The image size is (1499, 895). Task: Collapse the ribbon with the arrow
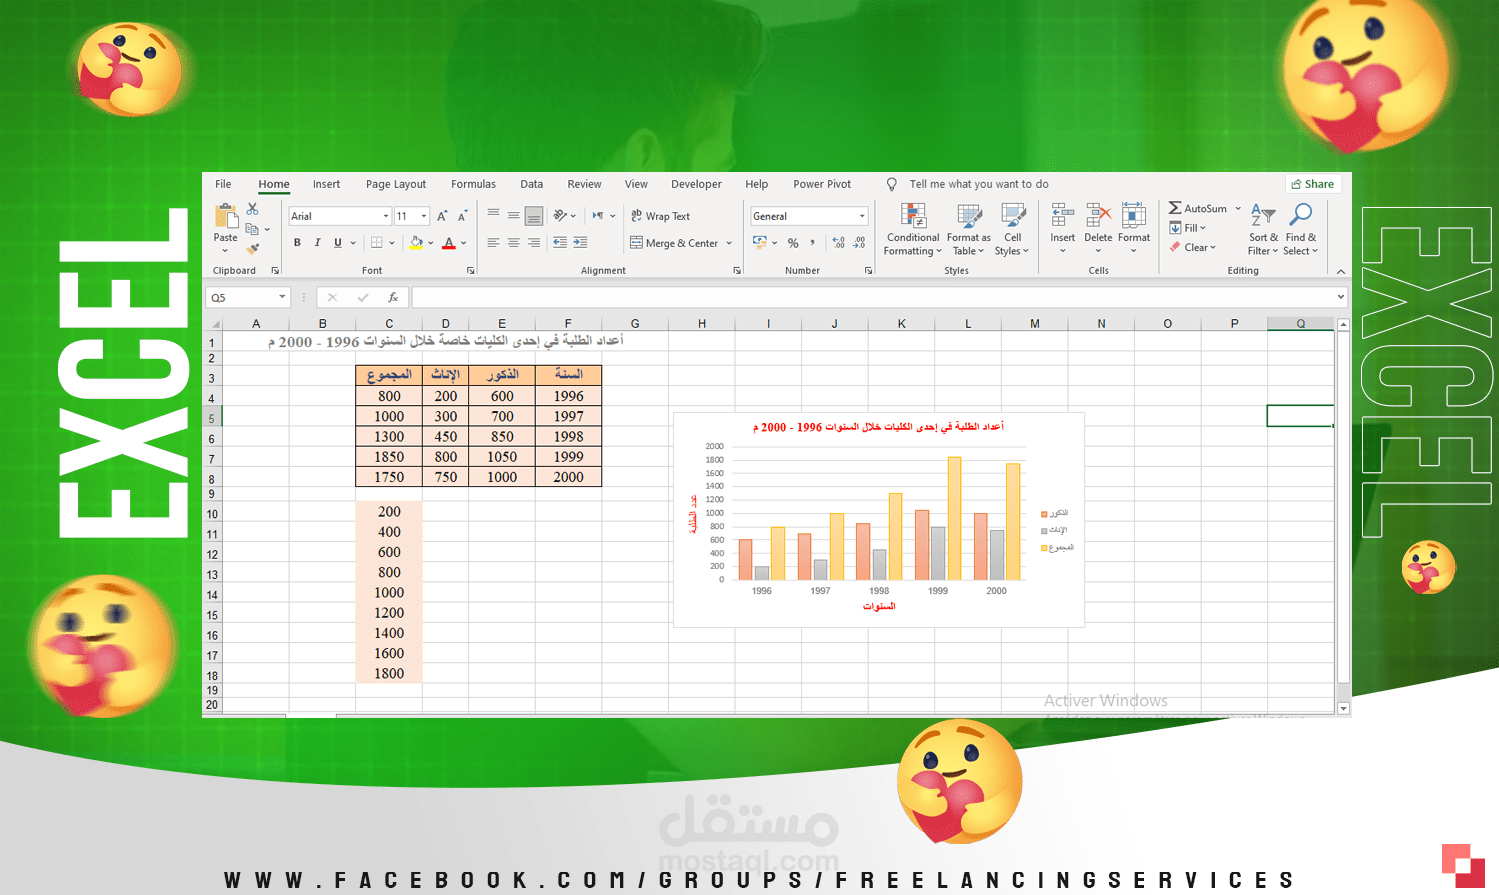point(1341,271)
